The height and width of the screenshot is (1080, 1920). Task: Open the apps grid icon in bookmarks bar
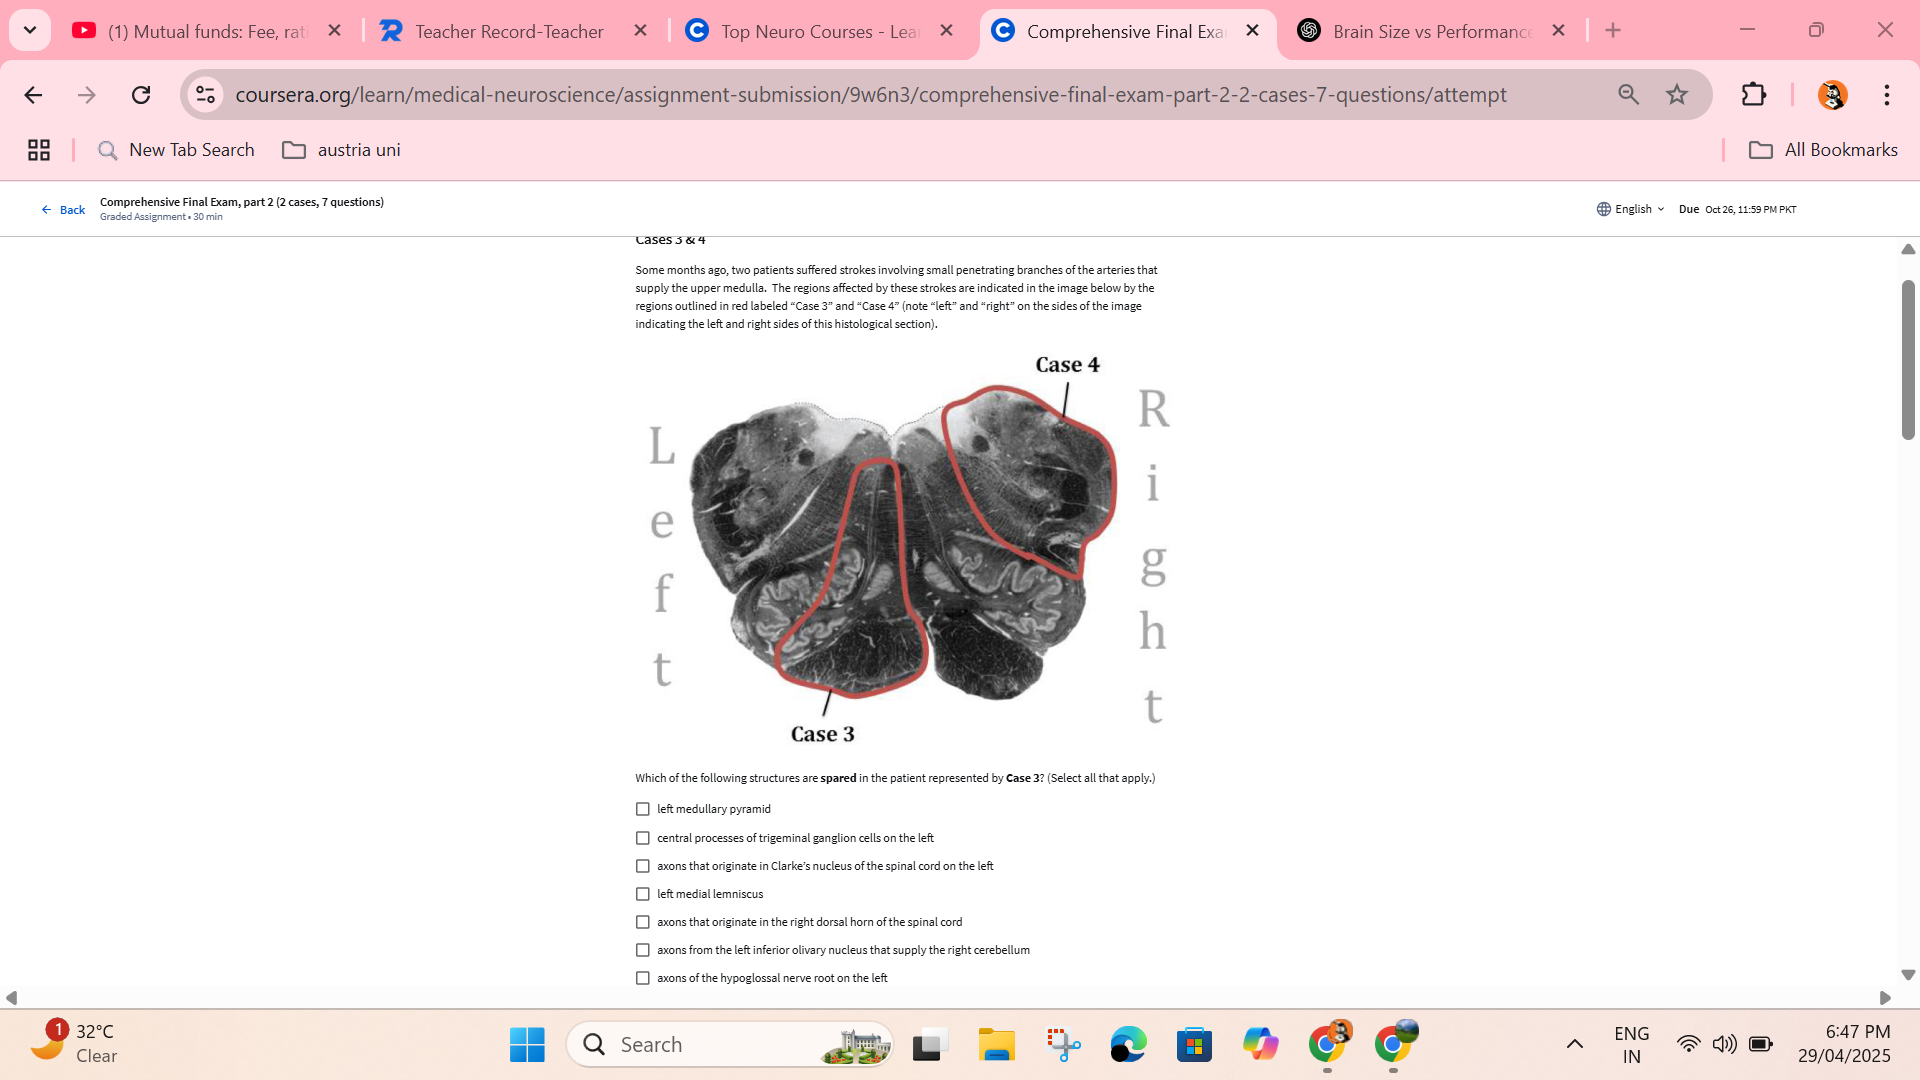pyautogui.click(x=39, y=150)
